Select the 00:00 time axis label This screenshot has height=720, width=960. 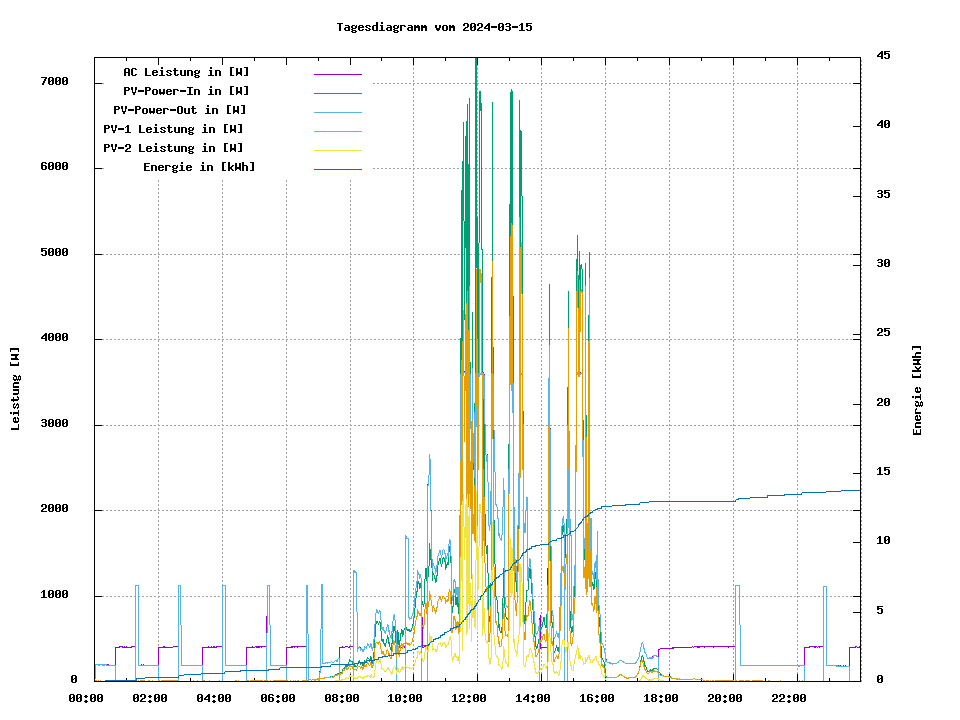point(86,698)
